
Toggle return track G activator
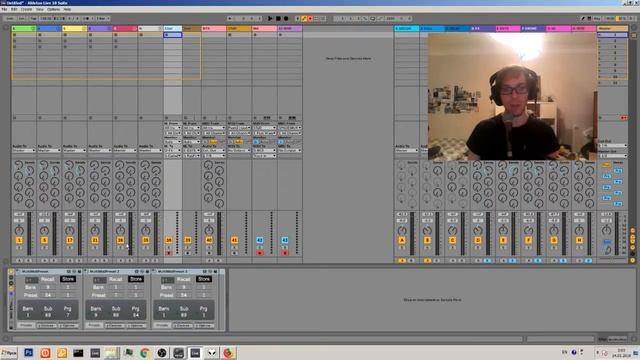click(554, 240)
